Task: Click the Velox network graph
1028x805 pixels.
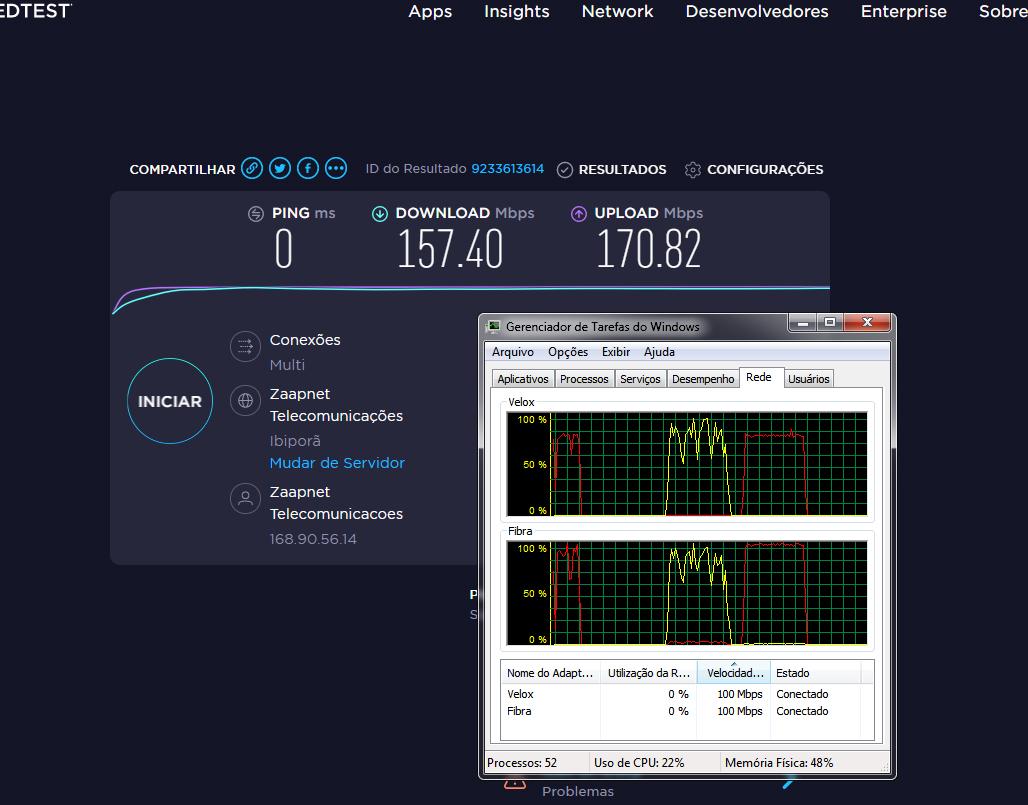Action: coord(687,463)
